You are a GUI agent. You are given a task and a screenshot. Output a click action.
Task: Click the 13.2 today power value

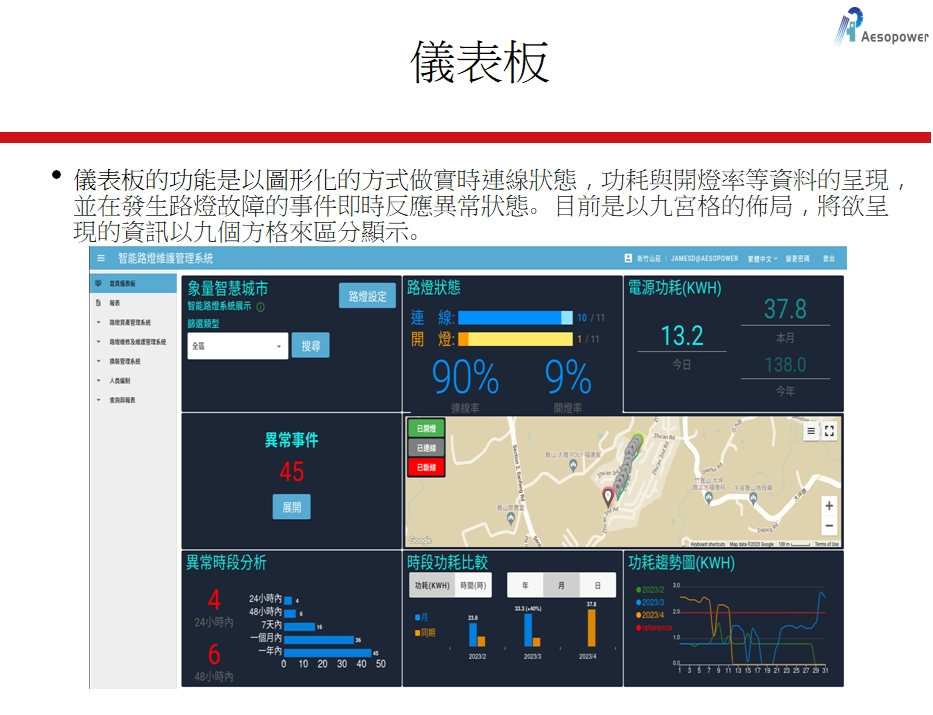[682, 335]
